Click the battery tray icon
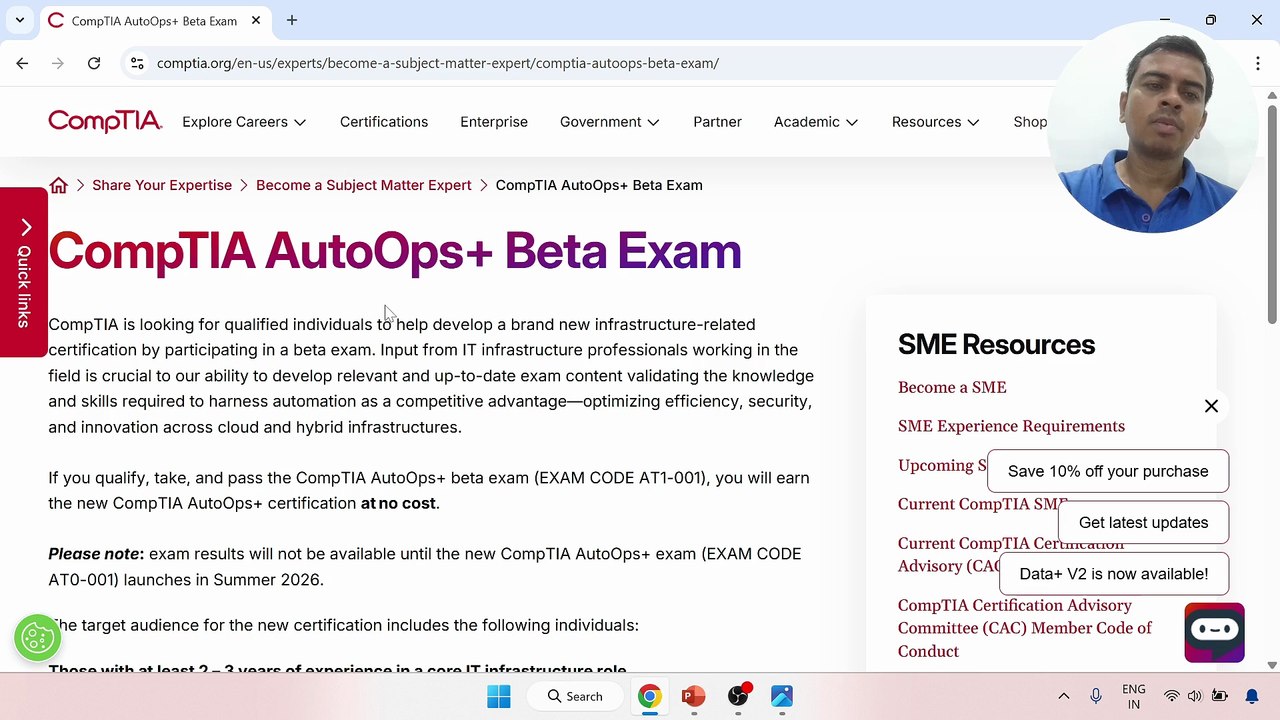Screen dimensions: 1280x720 point(1219,696)
